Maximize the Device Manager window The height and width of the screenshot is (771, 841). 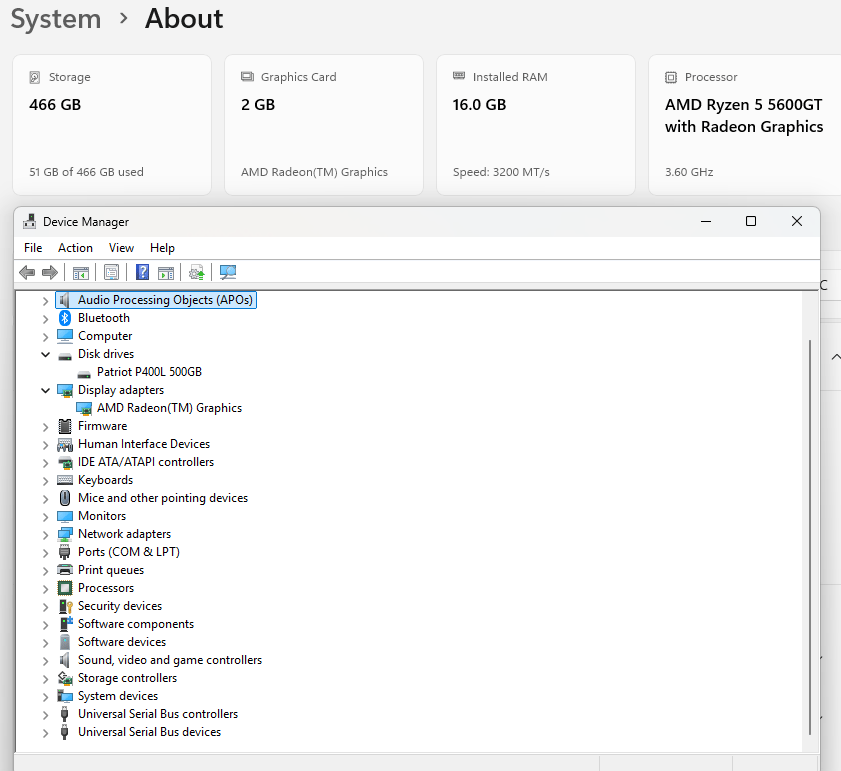click(x=751, y=222)
